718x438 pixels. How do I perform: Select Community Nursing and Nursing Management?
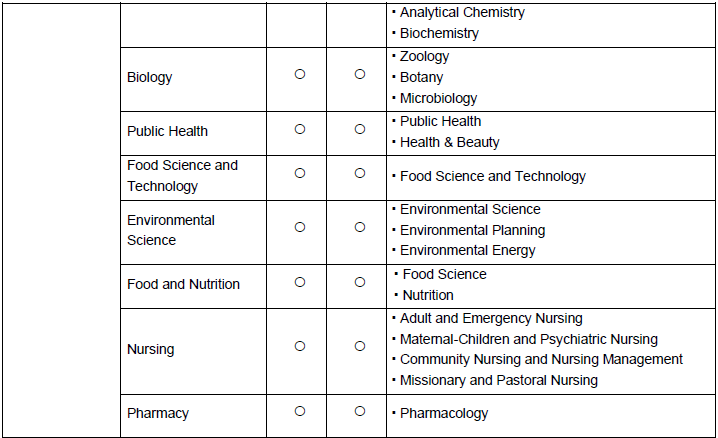click(541, 359)
